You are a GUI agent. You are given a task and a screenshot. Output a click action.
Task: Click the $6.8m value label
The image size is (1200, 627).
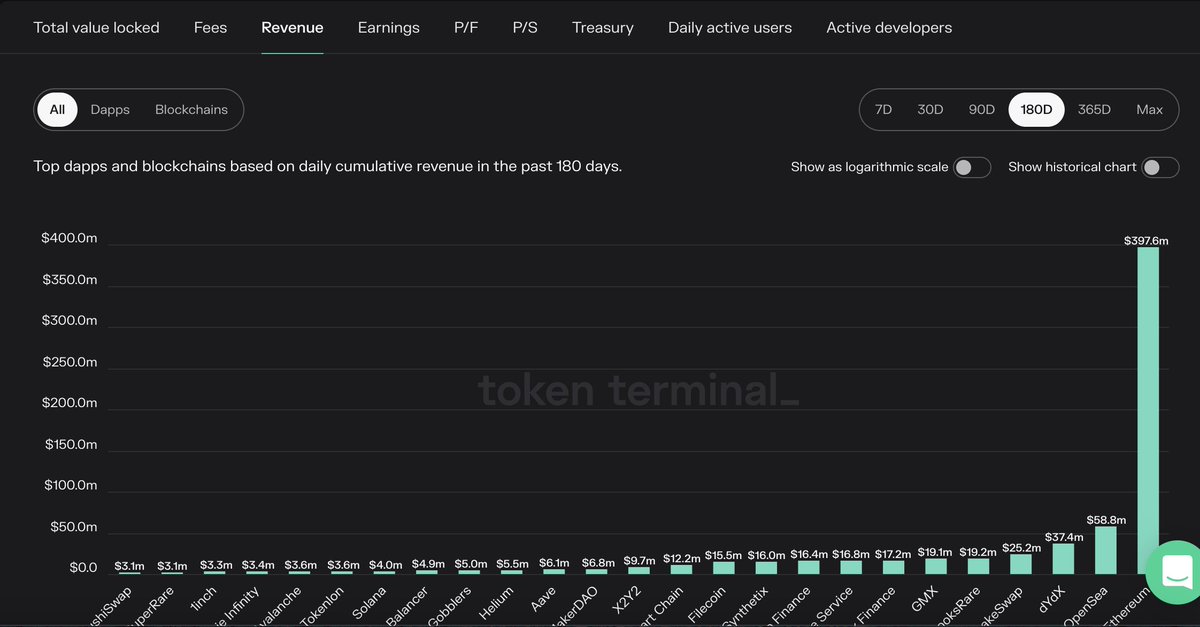point(599,564)
